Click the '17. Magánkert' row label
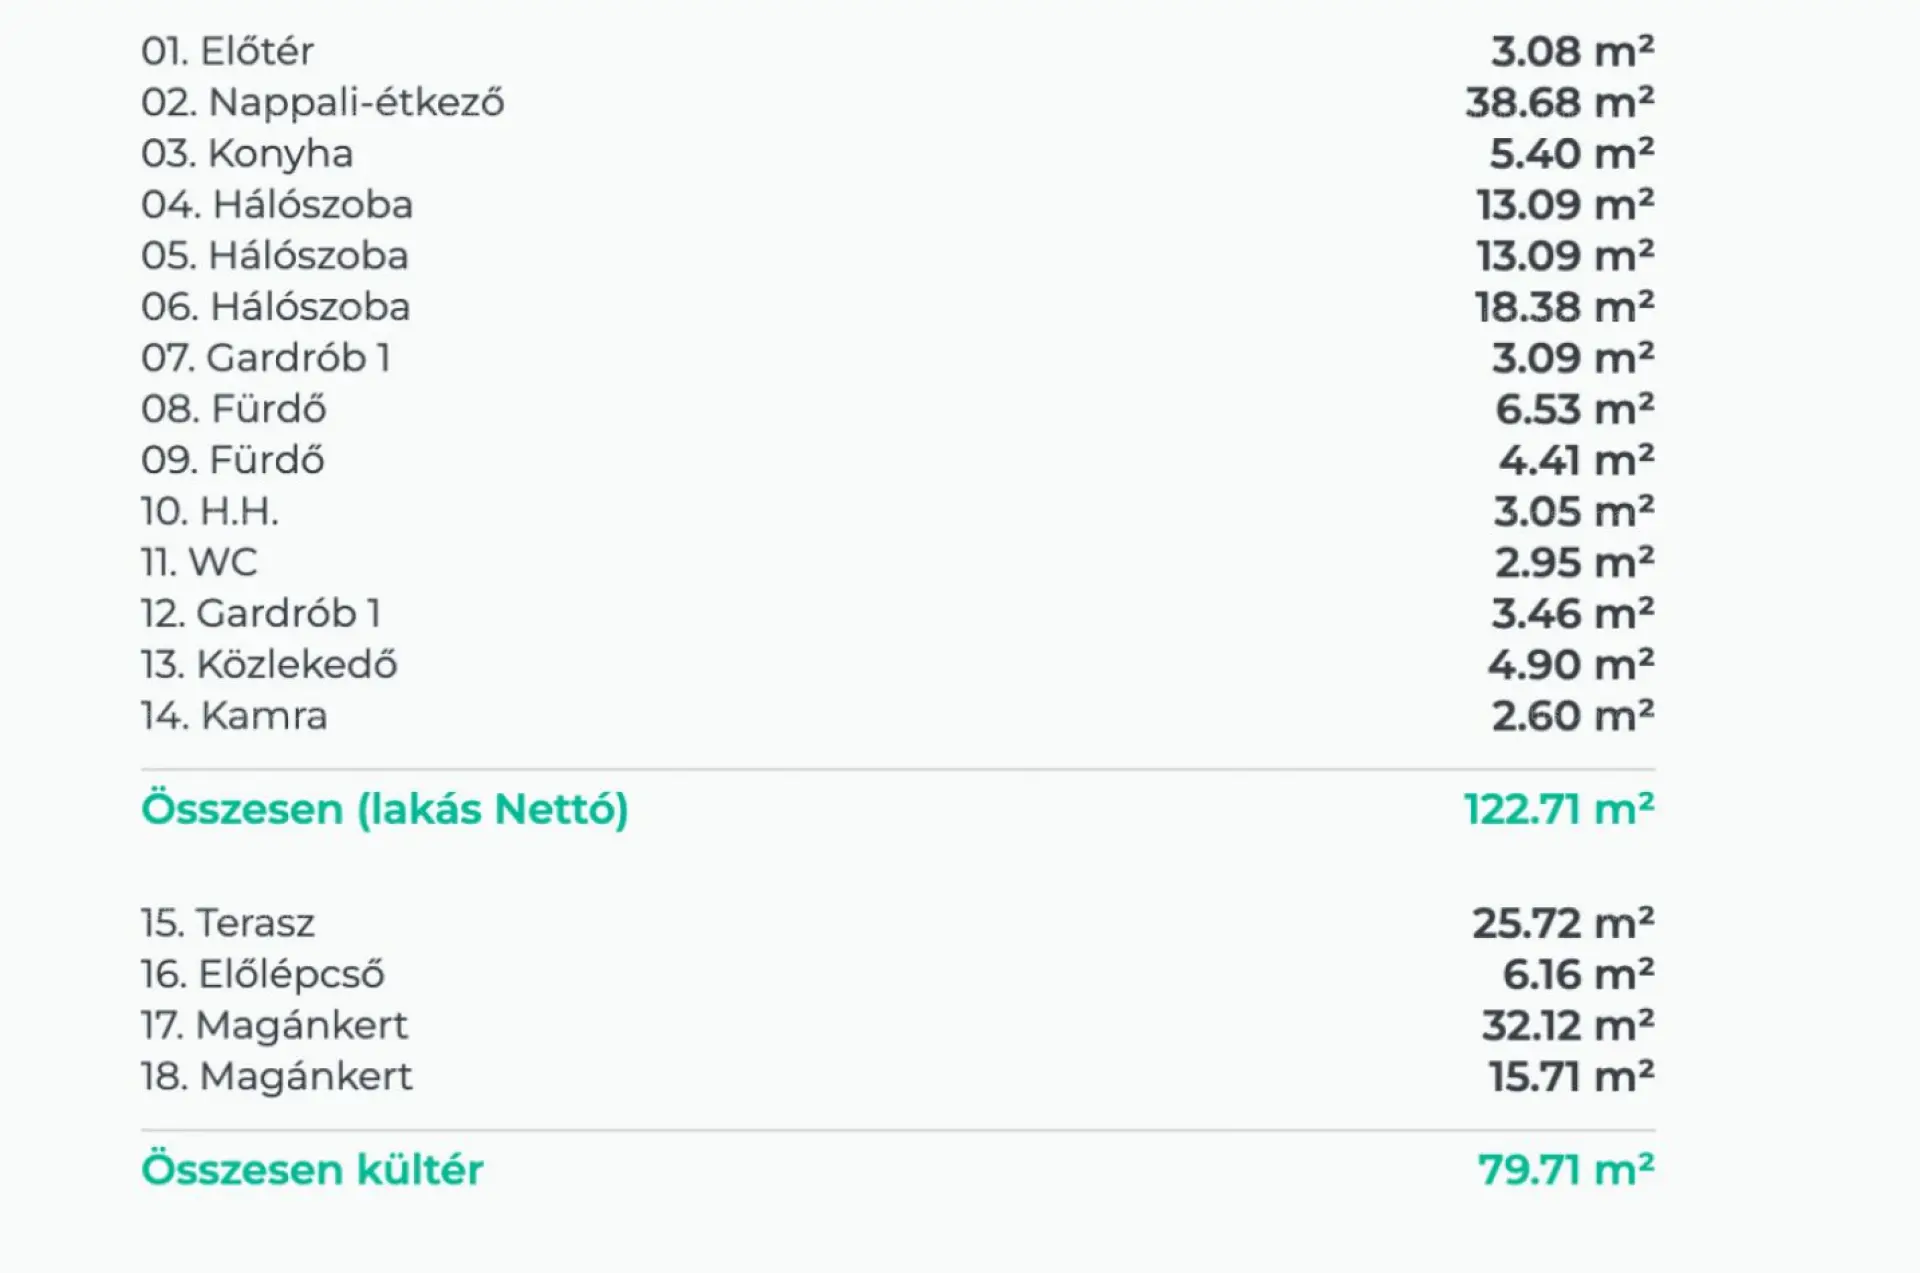 coord(274,1025)
